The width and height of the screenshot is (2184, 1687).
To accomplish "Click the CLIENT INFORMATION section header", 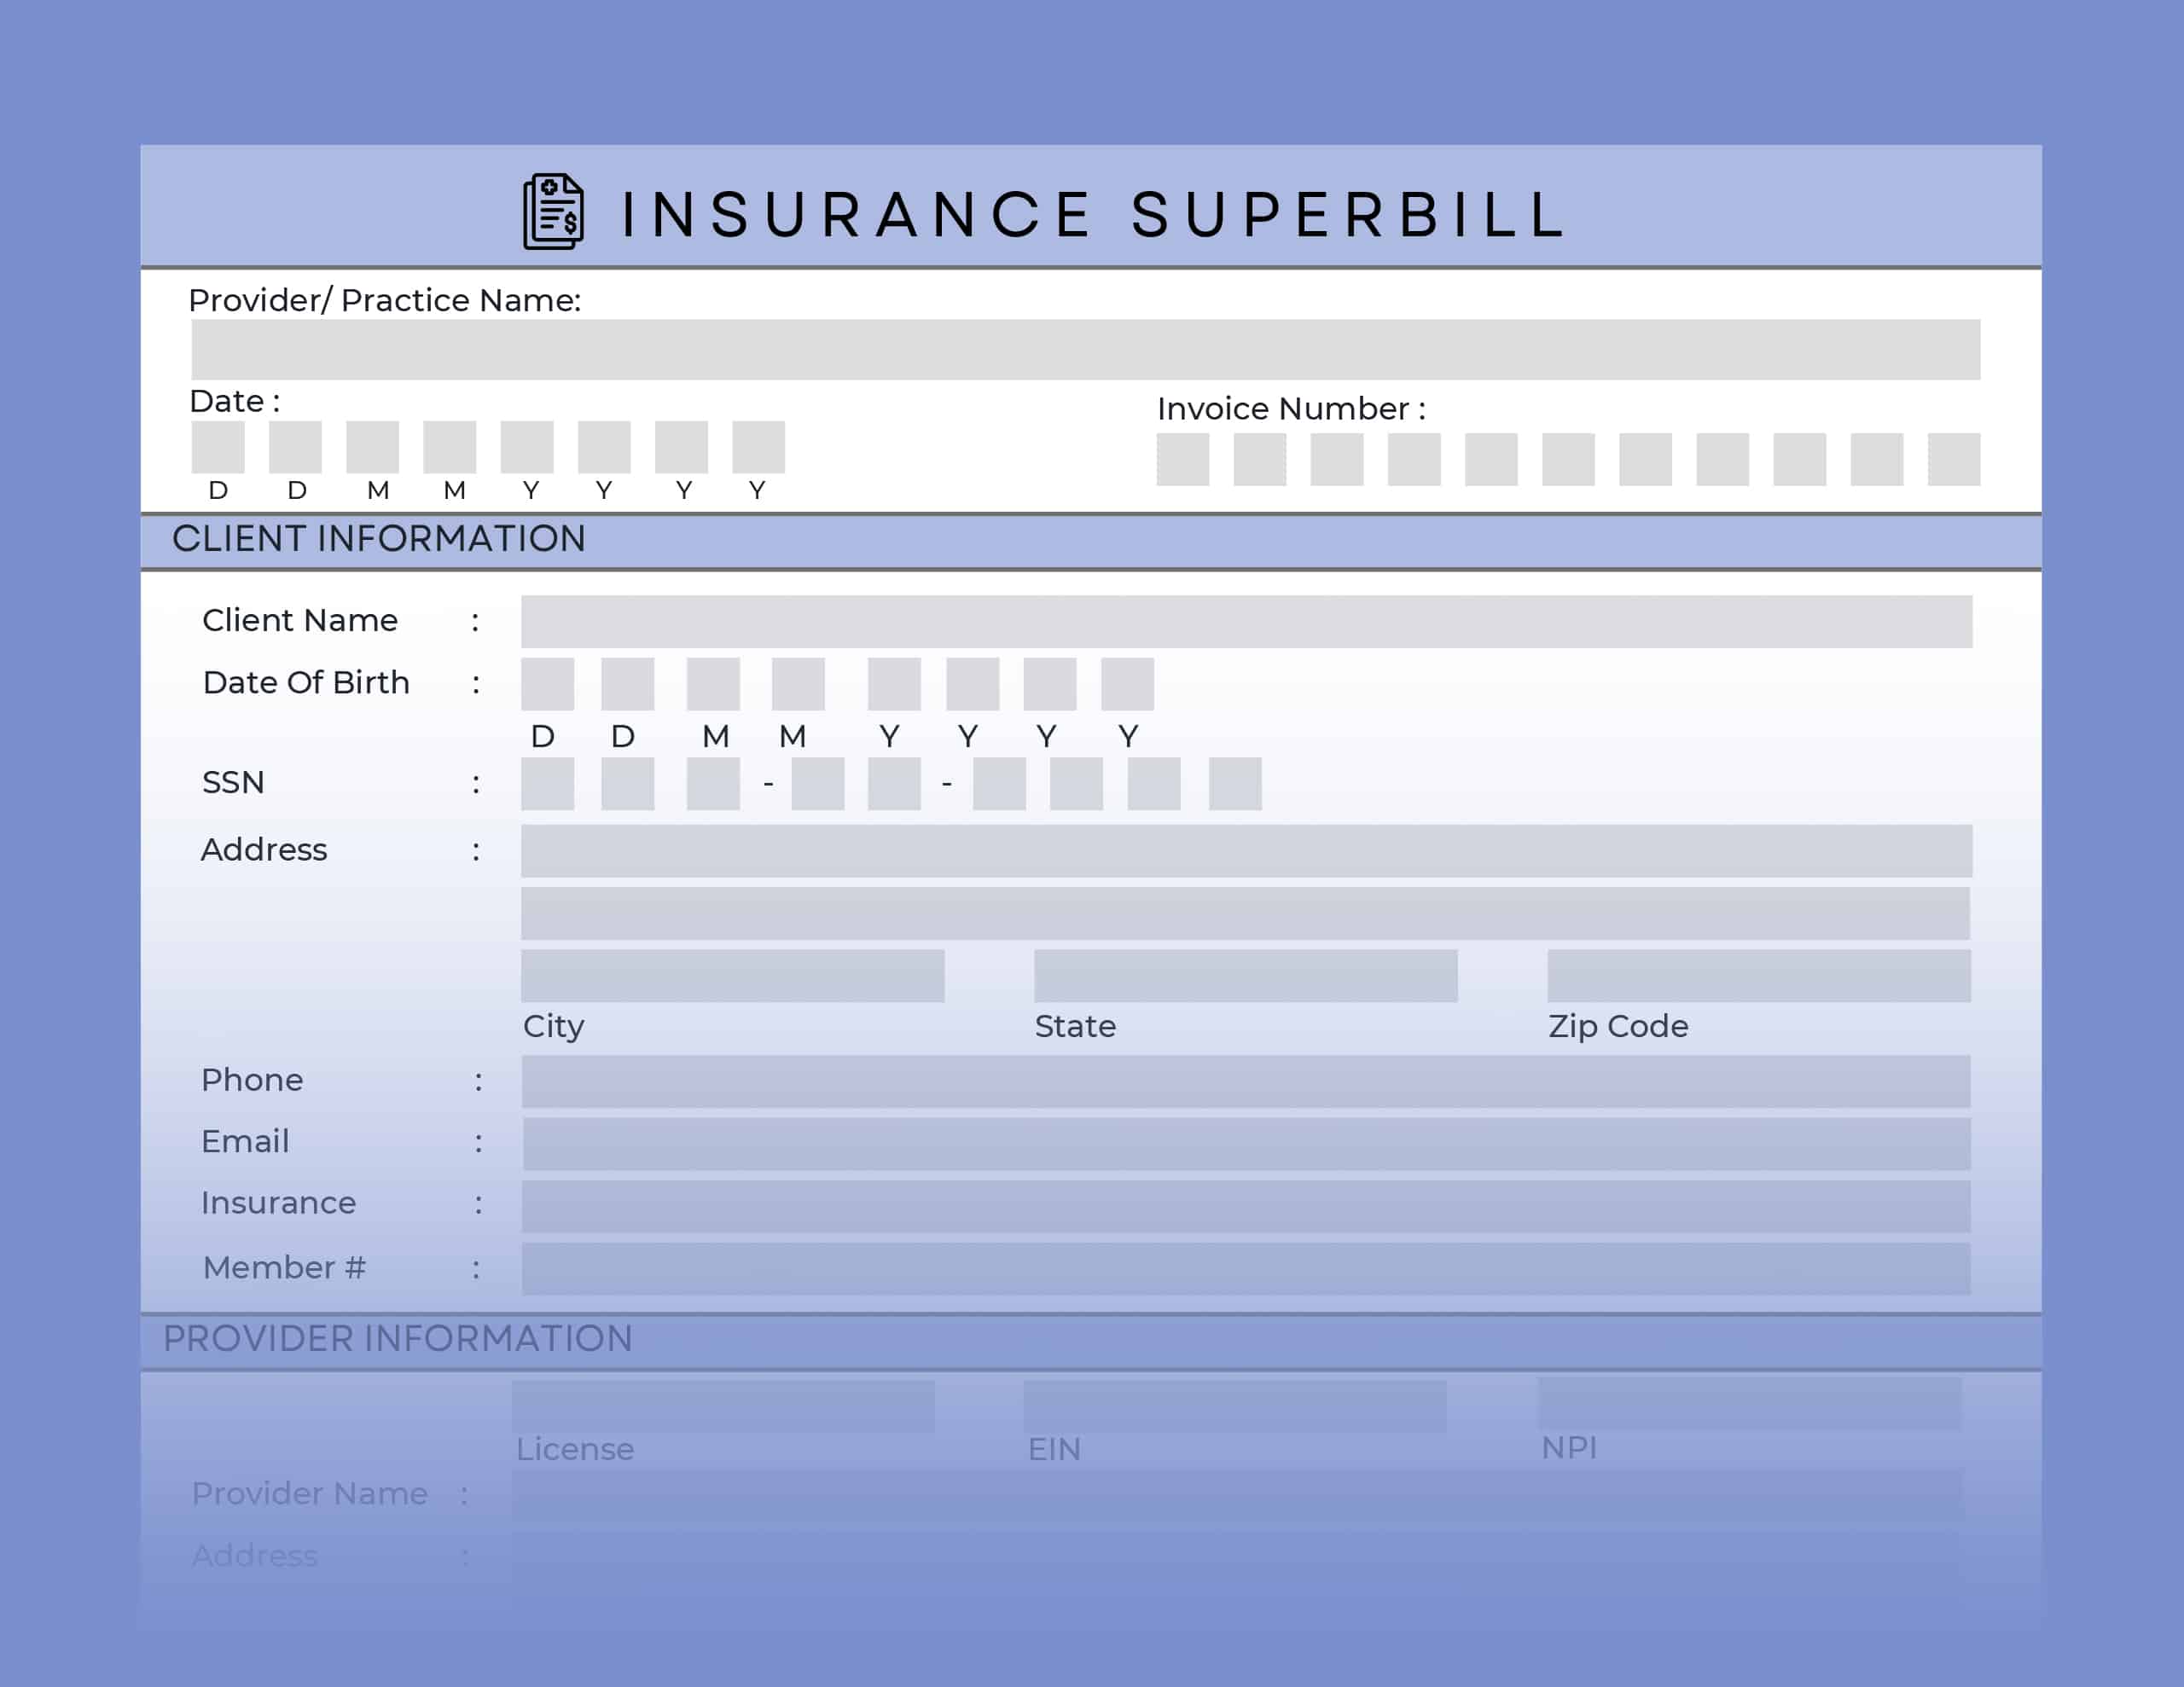I will 379,539.
